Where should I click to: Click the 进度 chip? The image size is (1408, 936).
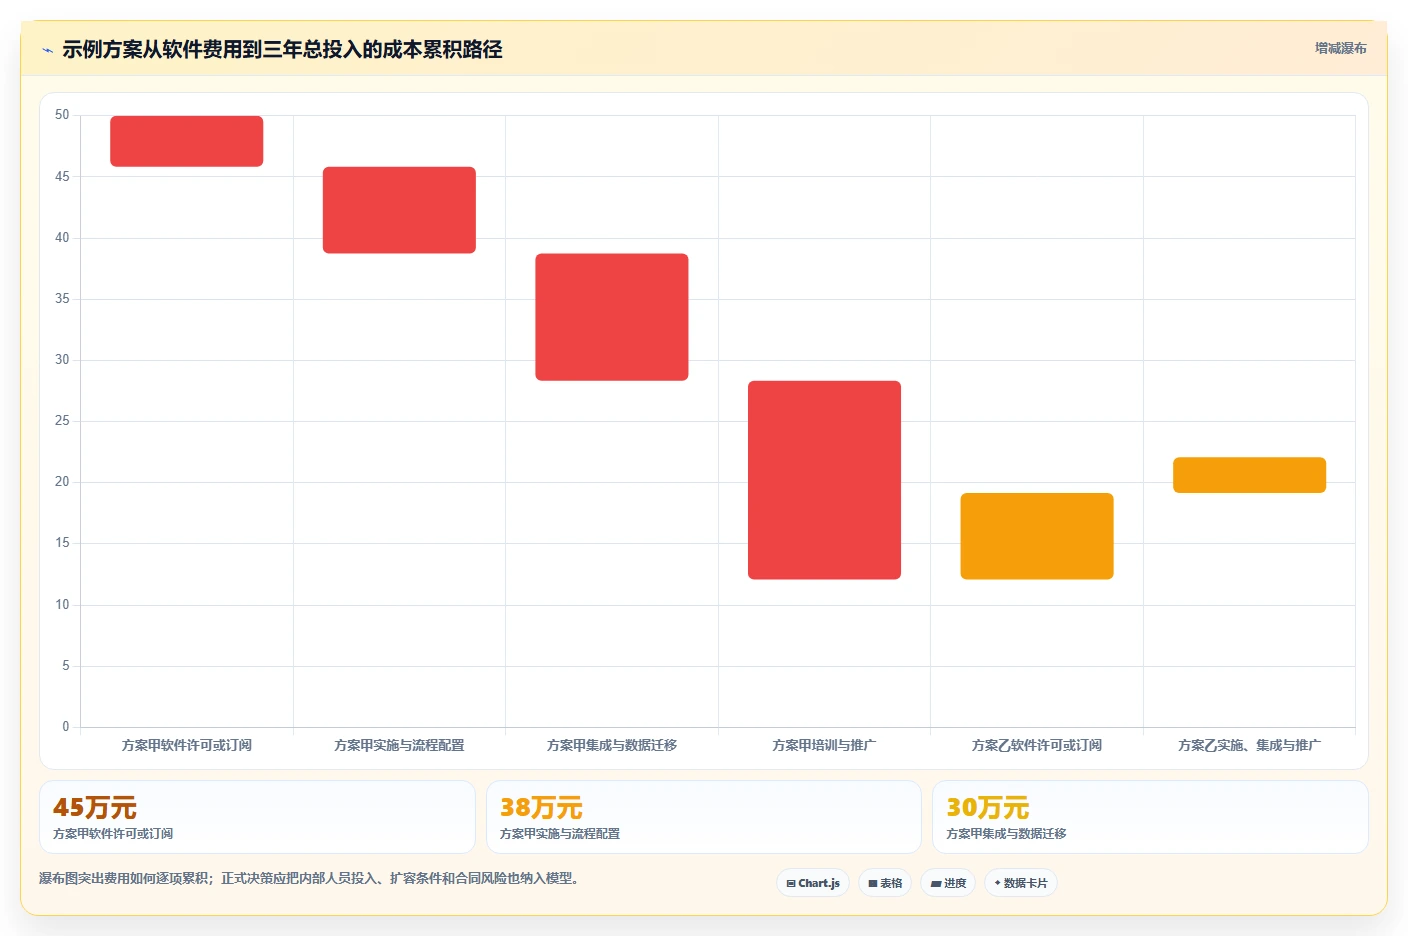point(948,883)
